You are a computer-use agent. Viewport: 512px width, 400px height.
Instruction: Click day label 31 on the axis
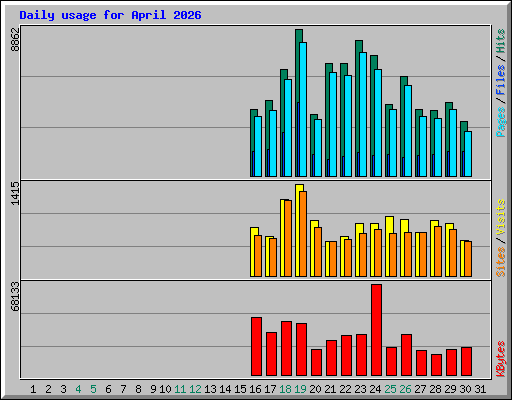point(480,389)
